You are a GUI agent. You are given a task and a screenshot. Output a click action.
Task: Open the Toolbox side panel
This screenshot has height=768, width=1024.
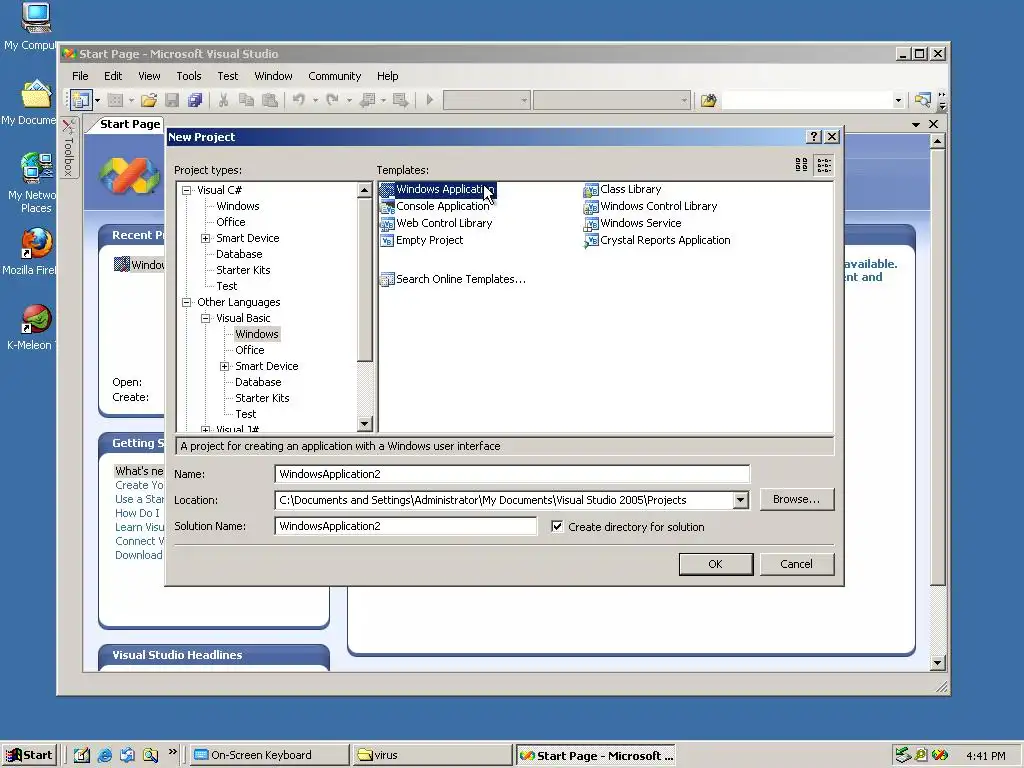[x=69, y=148]
